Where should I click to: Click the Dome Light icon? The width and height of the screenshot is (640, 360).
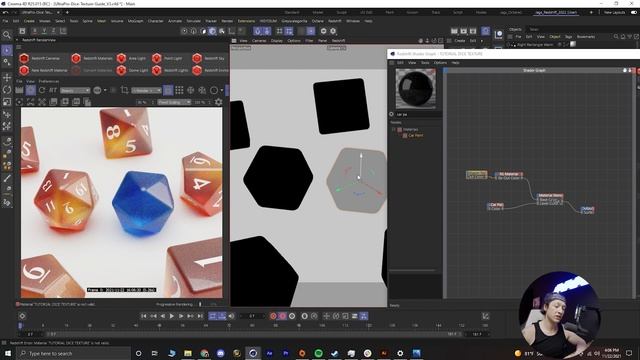pos(121,70)
